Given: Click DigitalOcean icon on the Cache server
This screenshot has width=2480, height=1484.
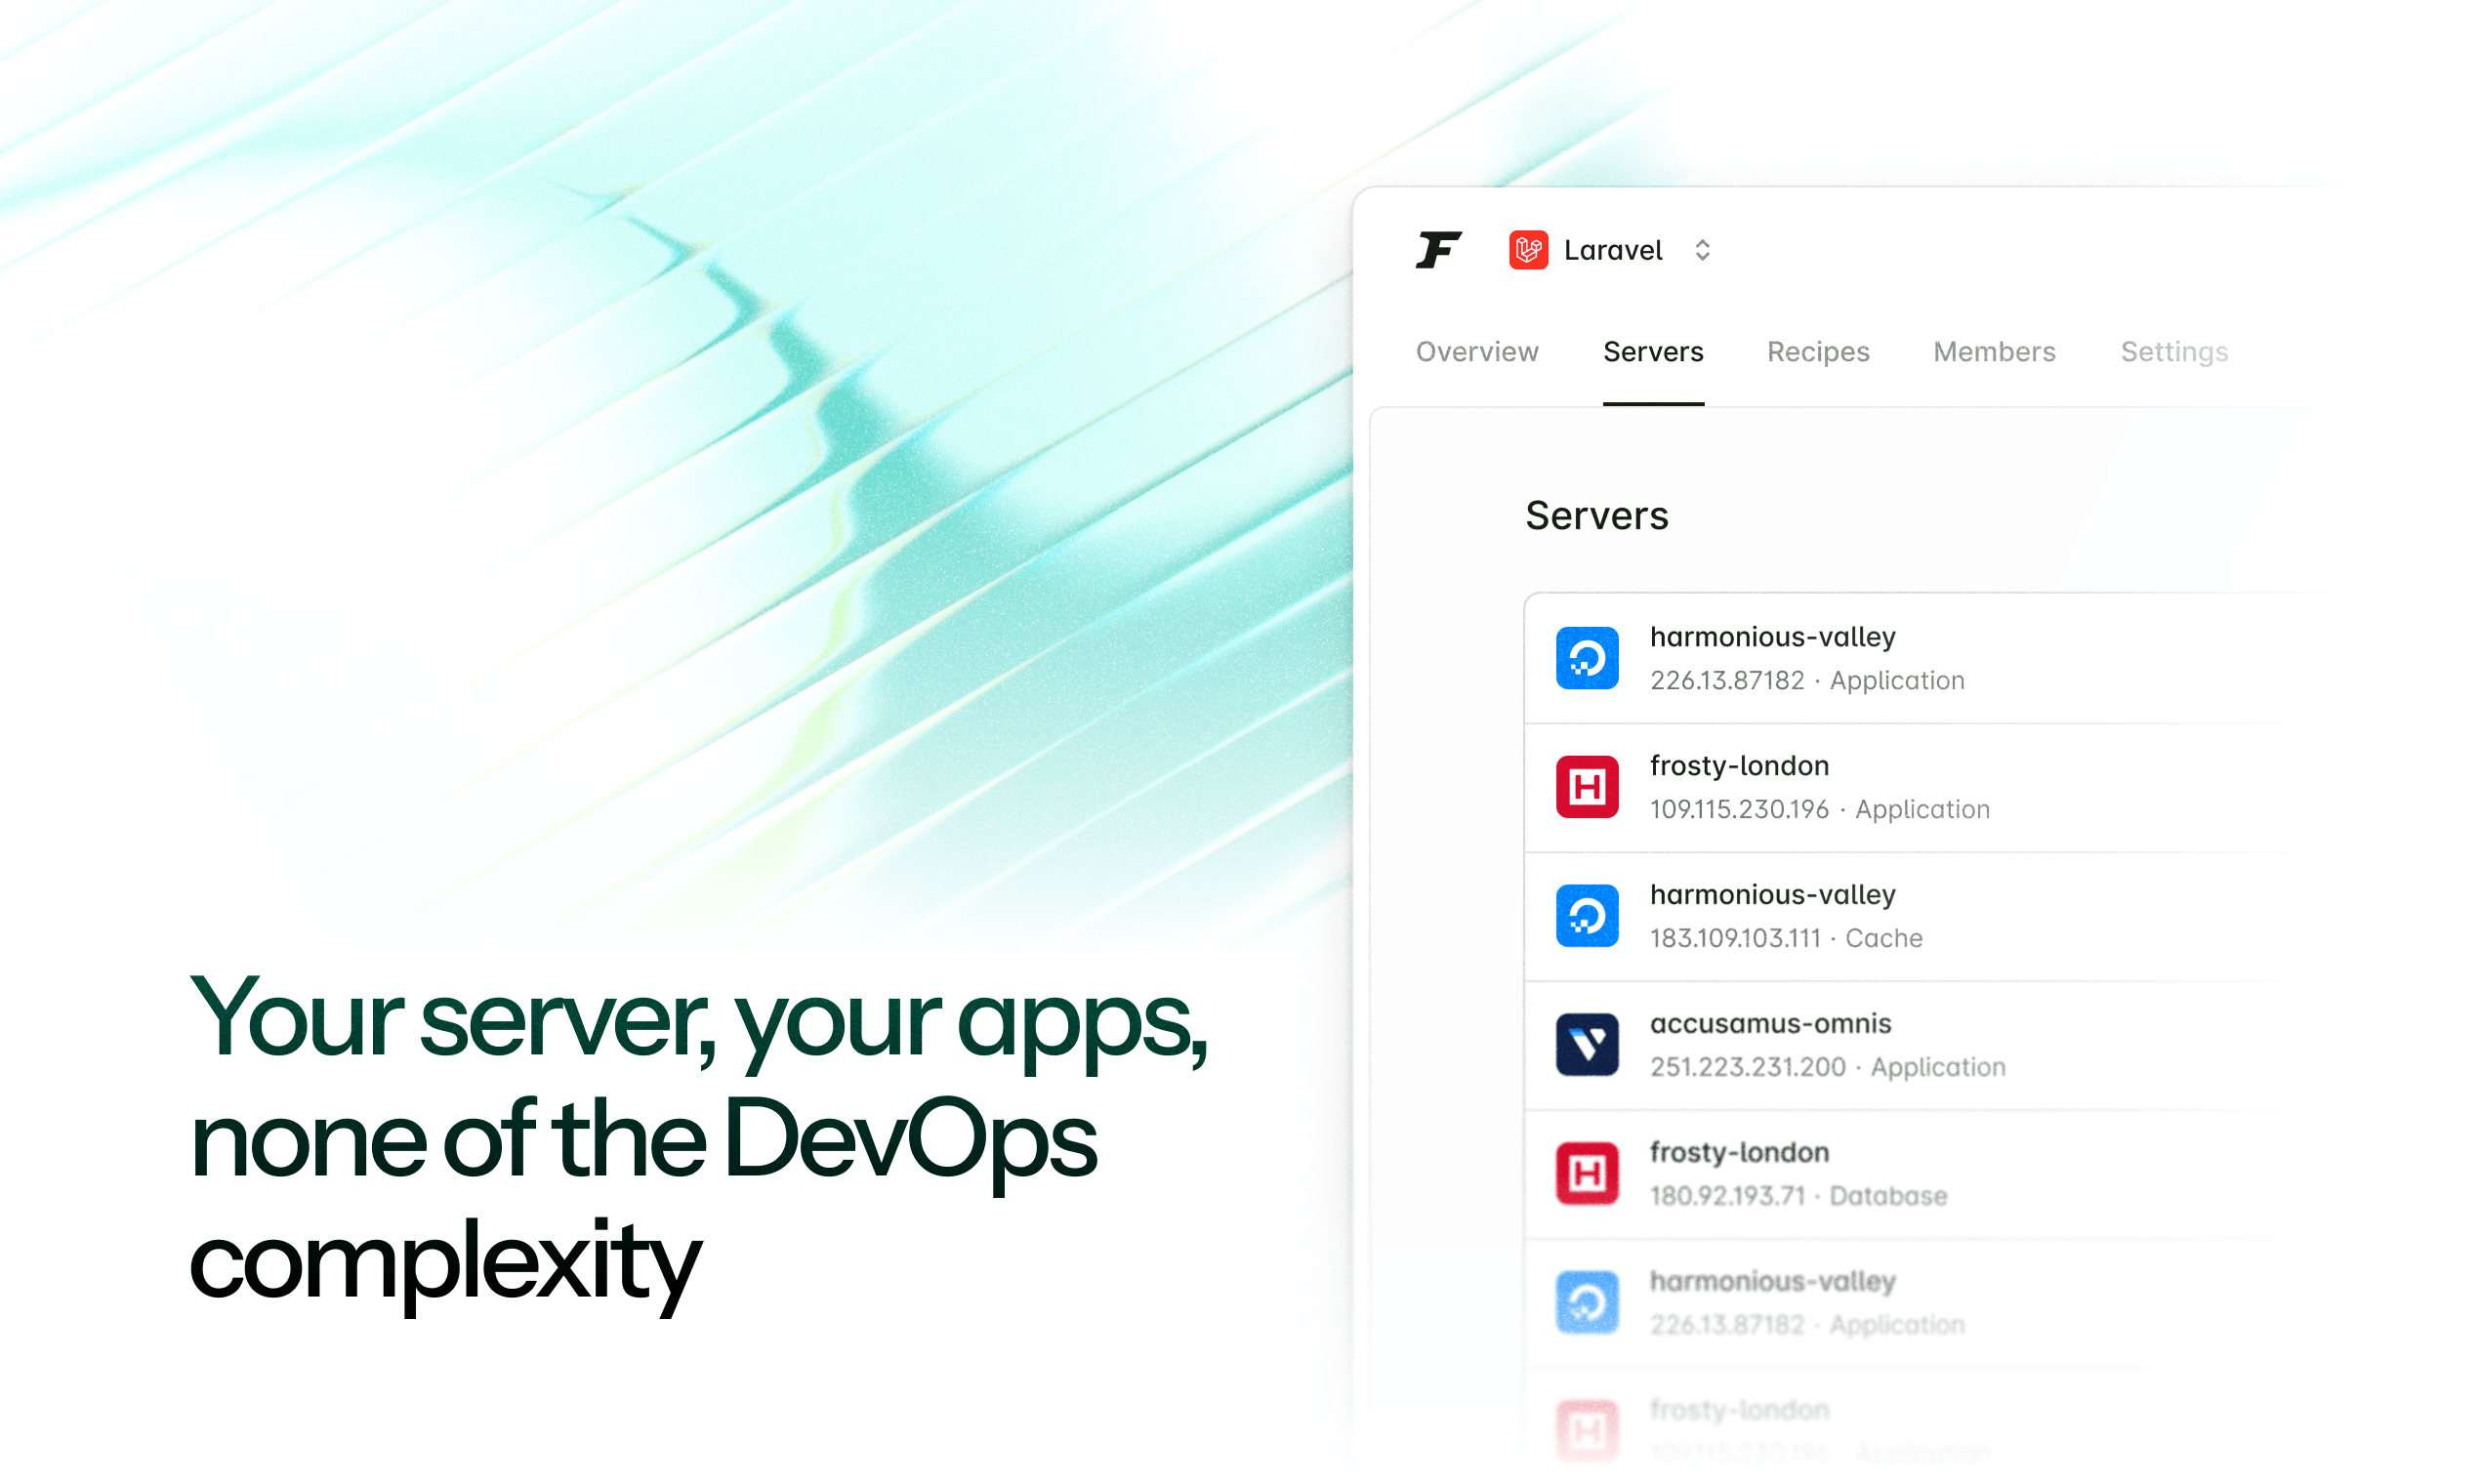Looking at the screenshot, I should click(x=1587, y=916).
